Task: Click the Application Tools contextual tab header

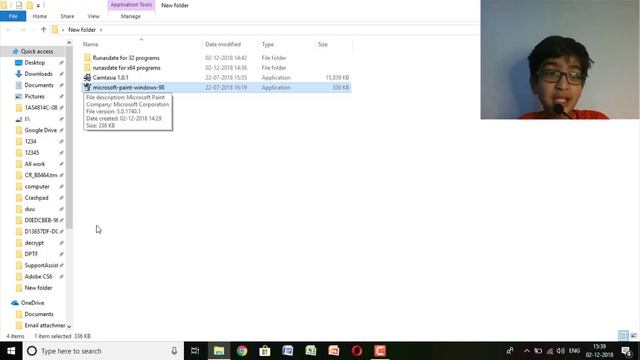Action: pos(131,5)
